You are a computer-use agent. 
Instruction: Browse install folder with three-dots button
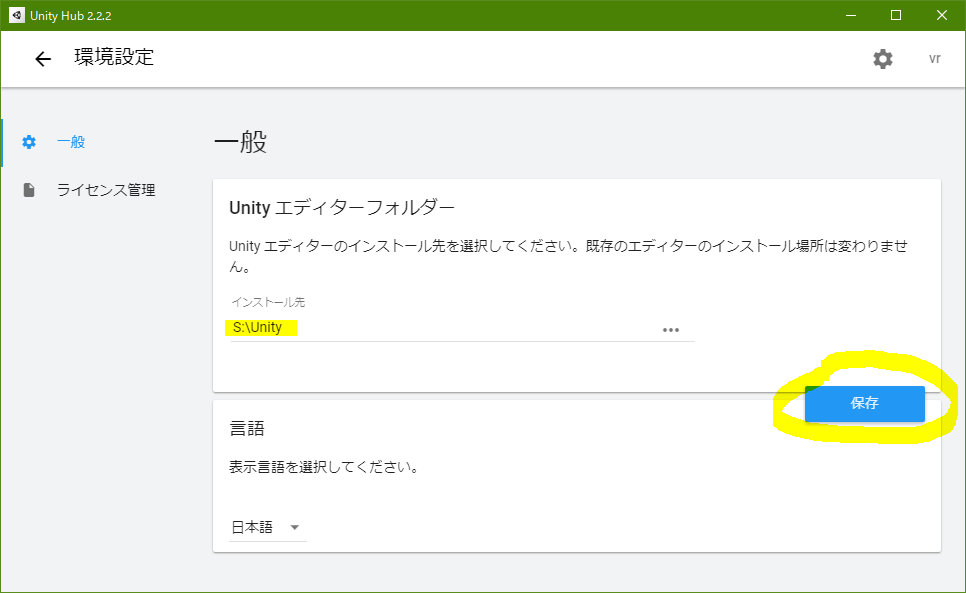670,330
